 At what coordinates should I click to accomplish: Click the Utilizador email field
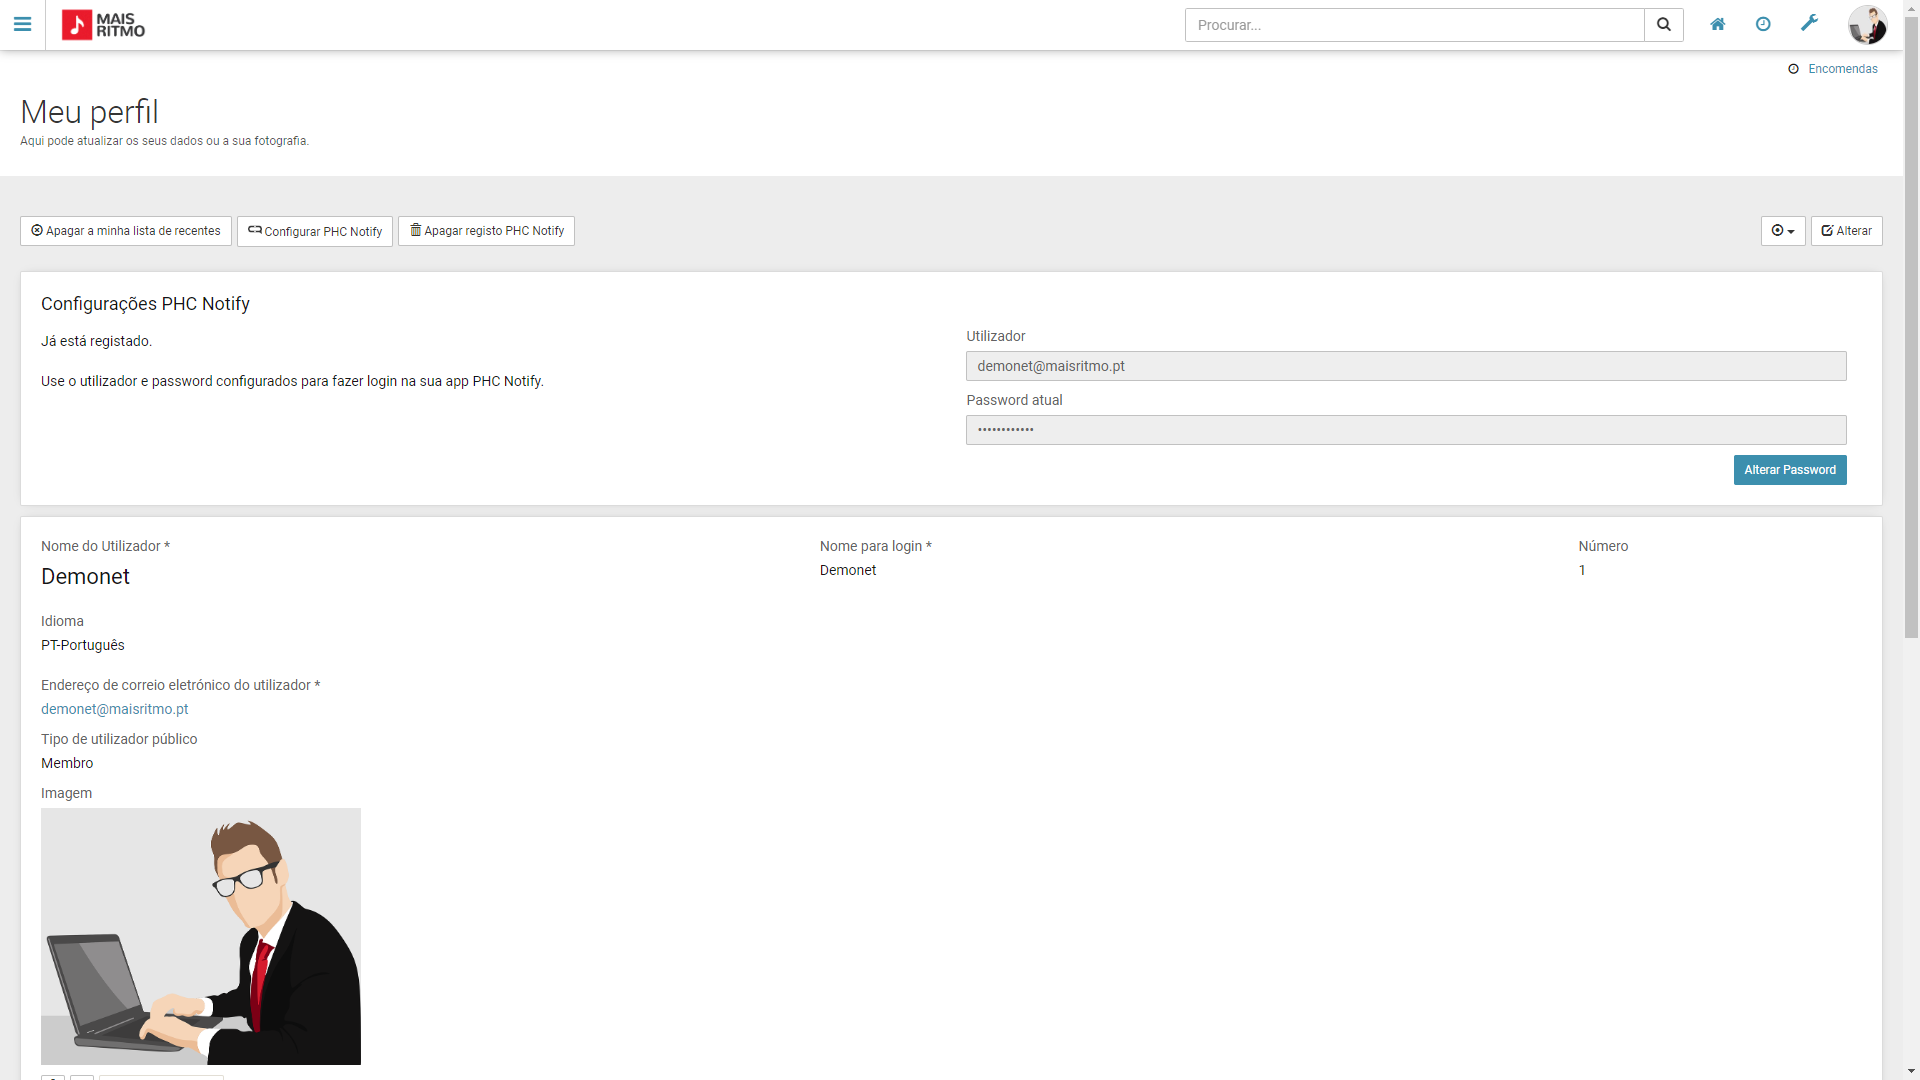1406,366
